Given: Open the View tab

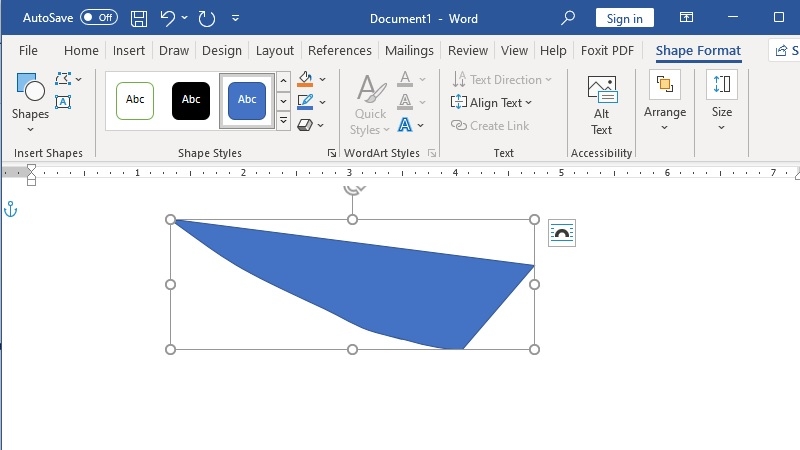Looking at the screenshot, I should pyautogui.click(x=514, y=51).
